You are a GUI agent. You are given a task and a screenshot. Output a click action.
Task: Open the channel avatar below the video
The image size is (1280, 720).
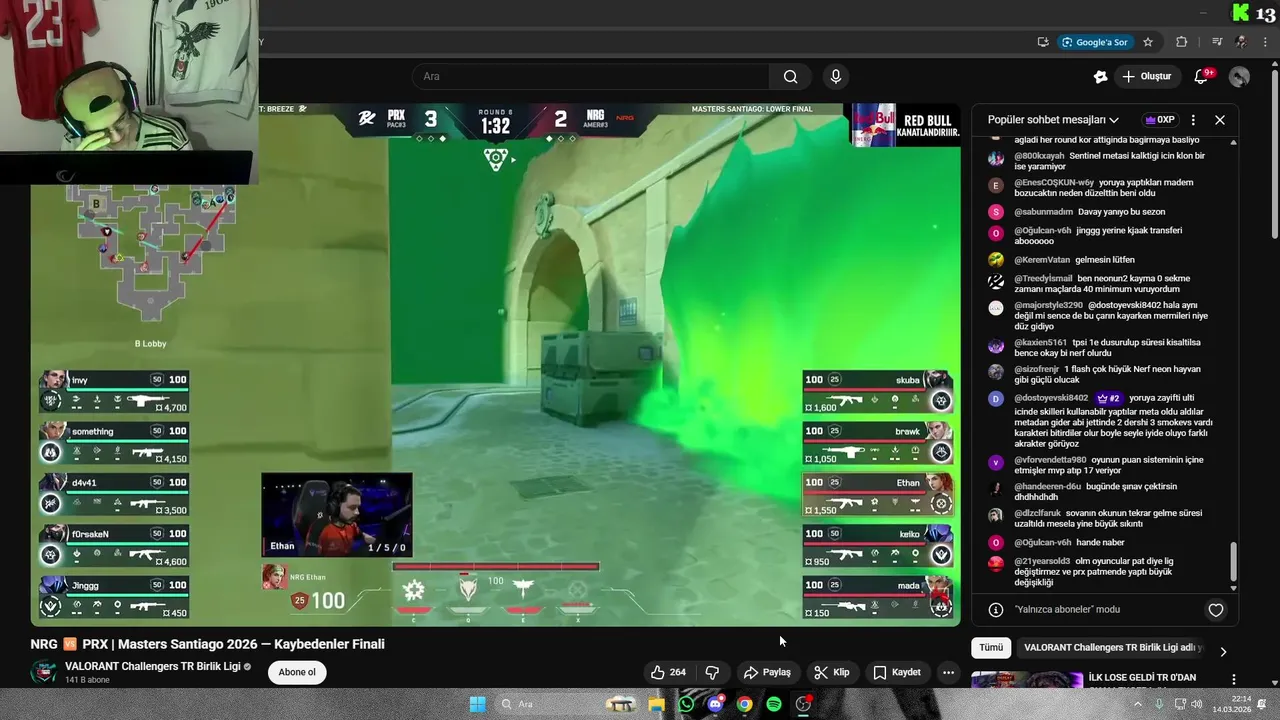pos(43,672)
